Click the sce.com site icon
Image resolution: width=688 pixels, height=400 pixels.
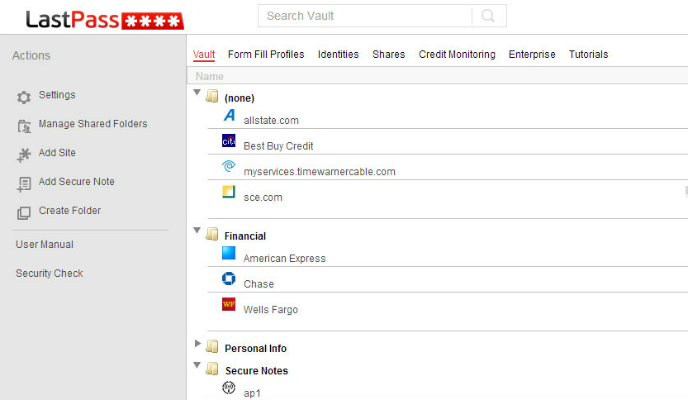(229, 192)
